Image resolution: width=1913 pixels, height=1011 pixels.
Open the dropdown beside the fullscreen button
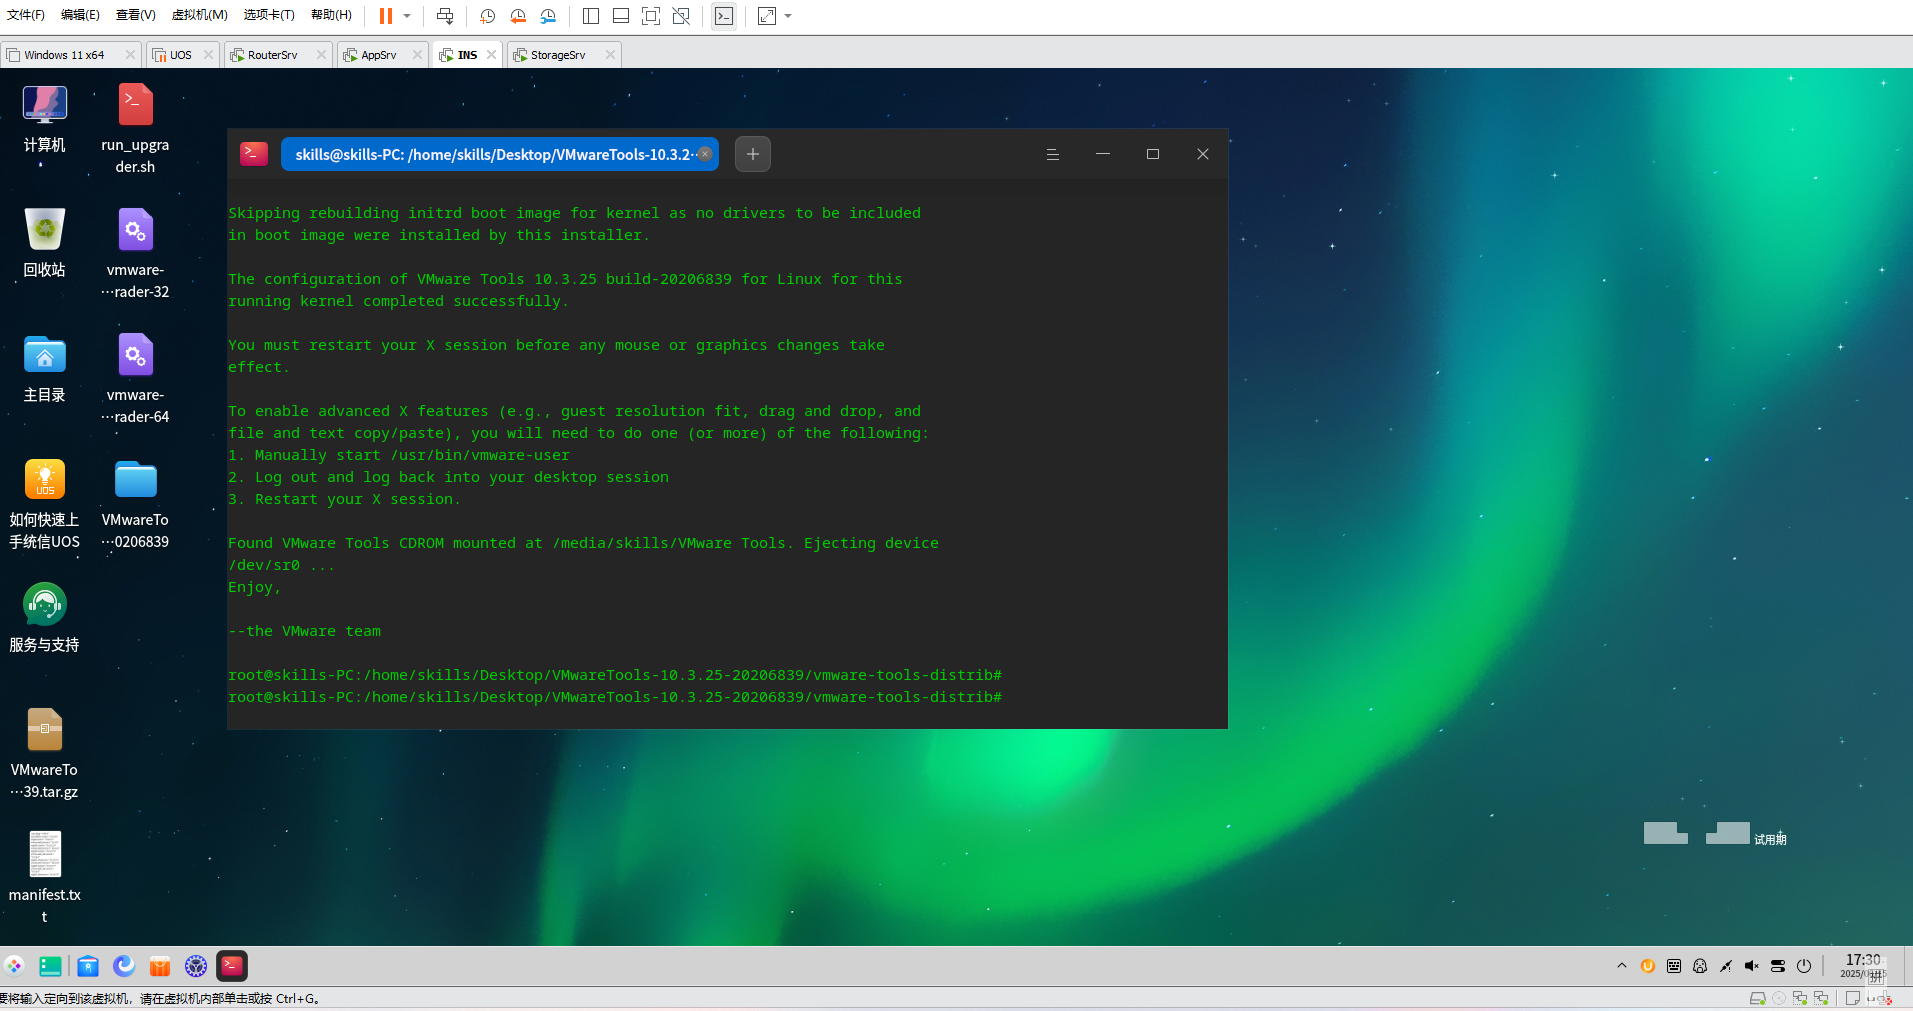[787, 16]
